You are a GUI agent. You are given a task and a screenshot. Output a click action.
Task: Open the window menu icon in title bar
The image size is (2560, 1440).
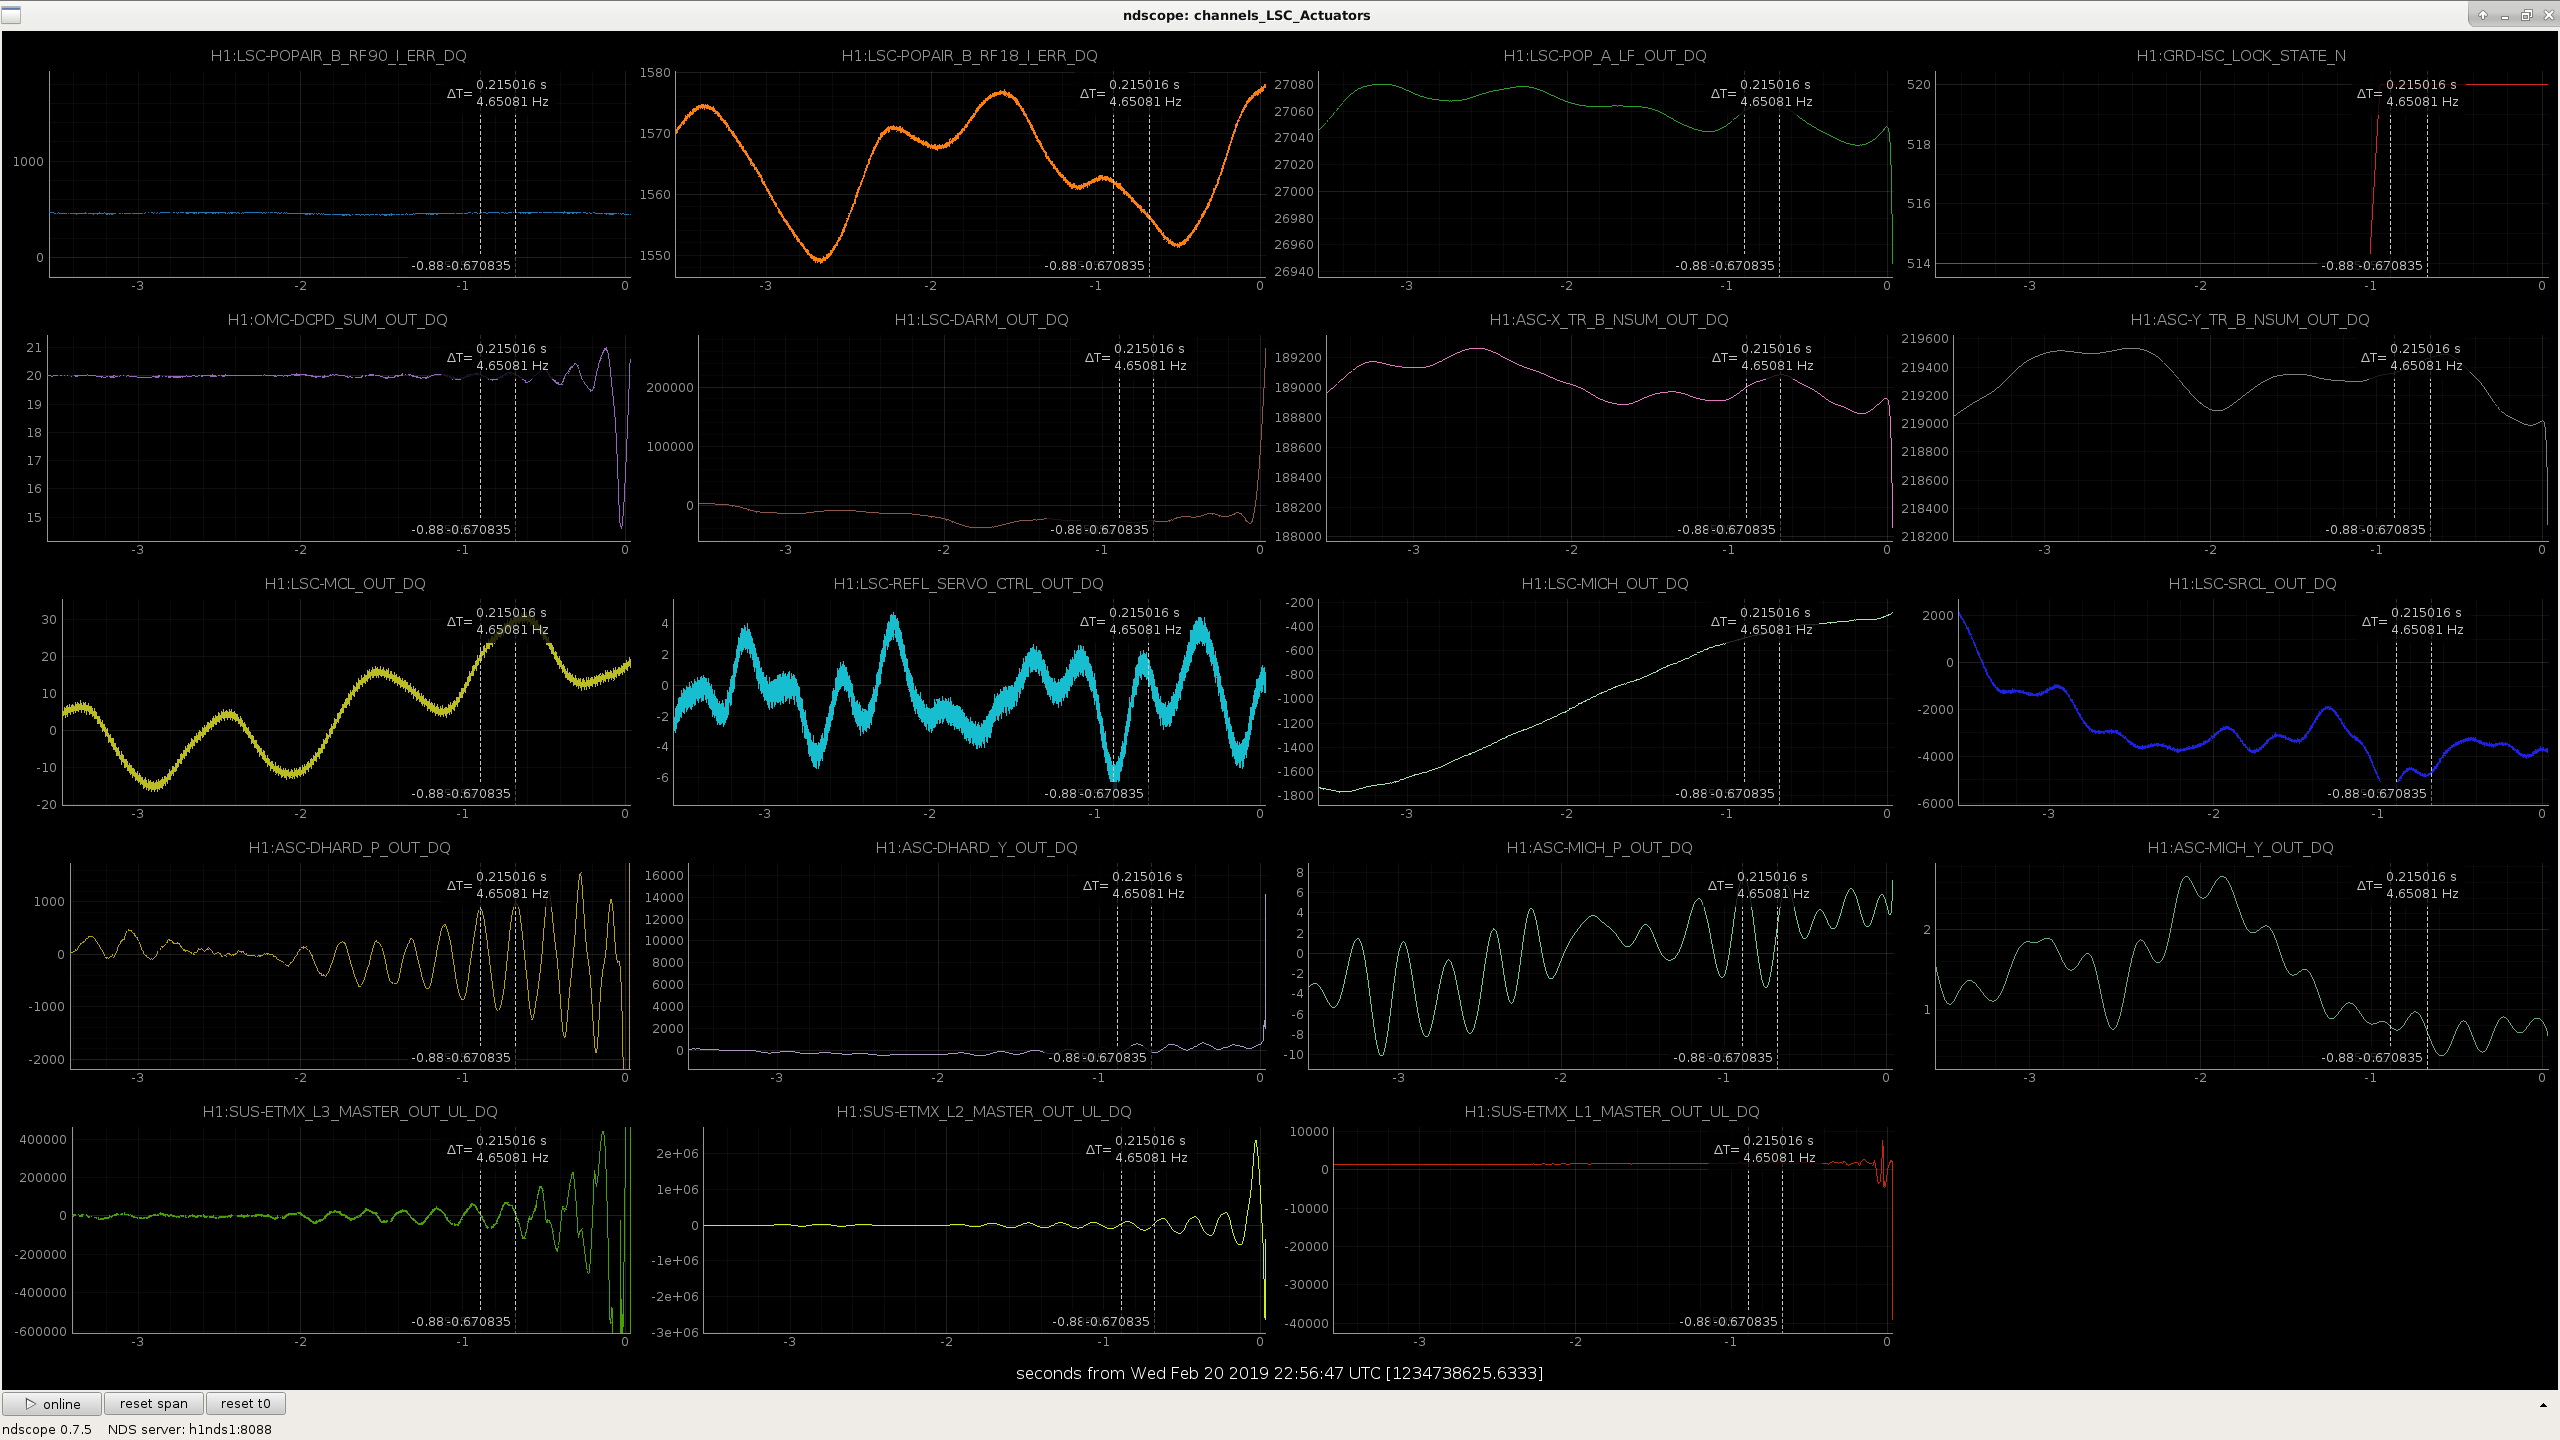click(x=10, y=15)
